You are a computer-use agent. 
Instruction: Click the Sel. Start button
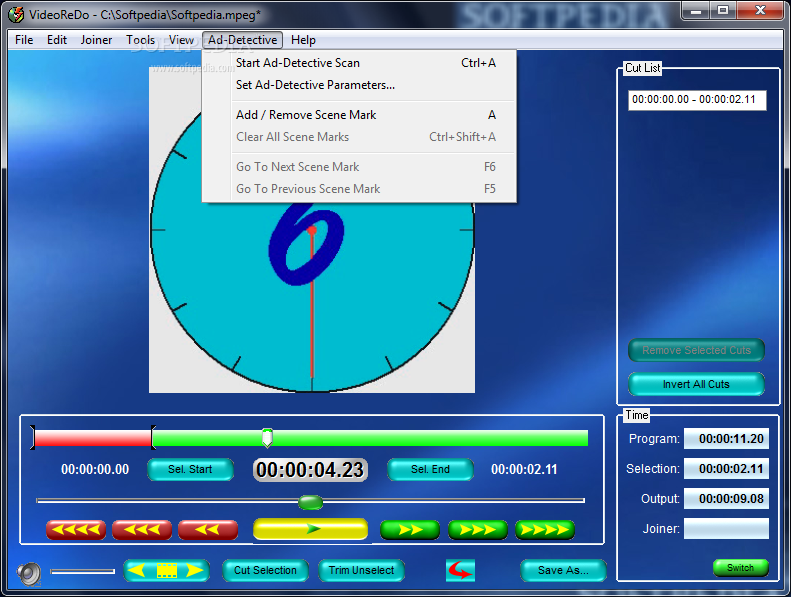click(190, 469)
